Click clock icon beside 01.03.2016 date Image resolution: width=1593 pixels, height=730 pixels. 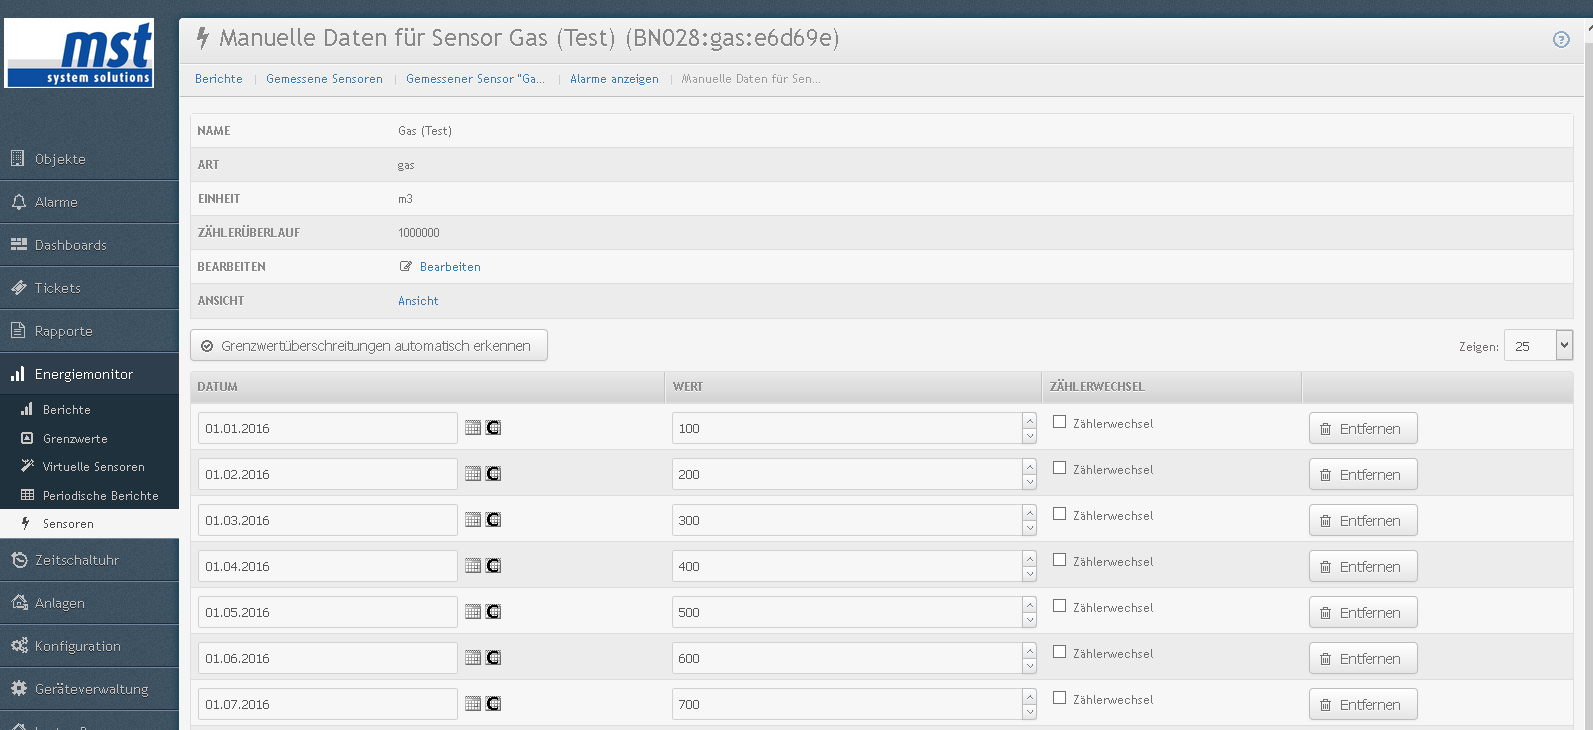[x=493, y=520]
